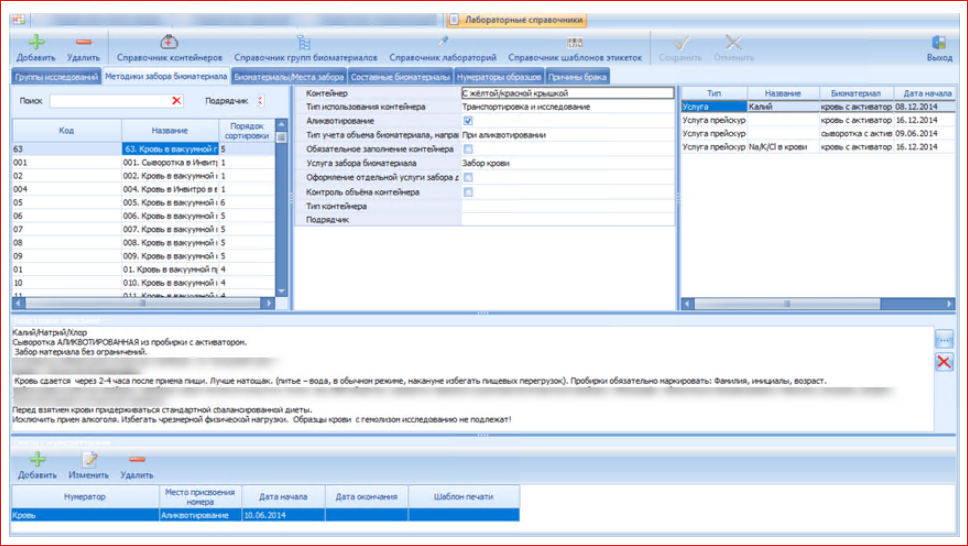968x546 pixels.
Task: Open Справочник шаблонов этикеток
Action: 574,43
